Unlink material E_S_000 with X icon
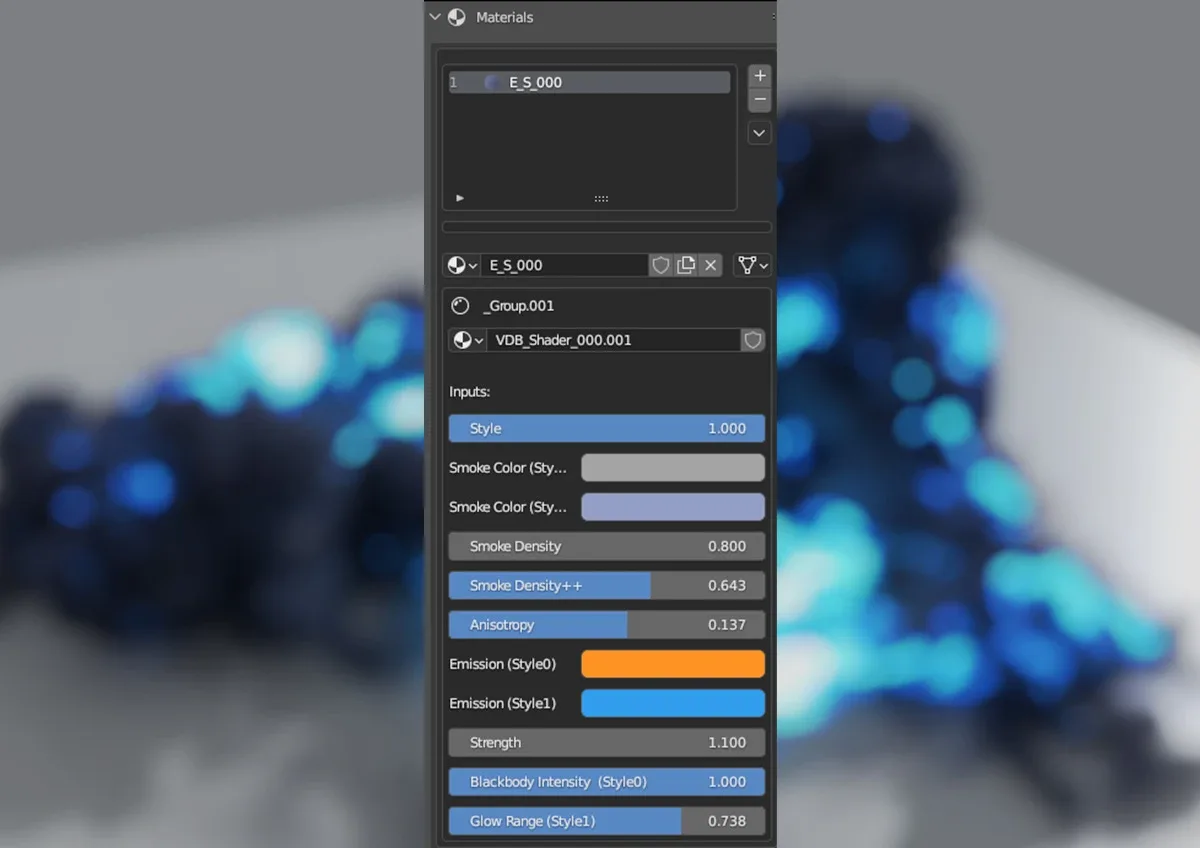Screen dimensions: 1200x848 point(711,265)
